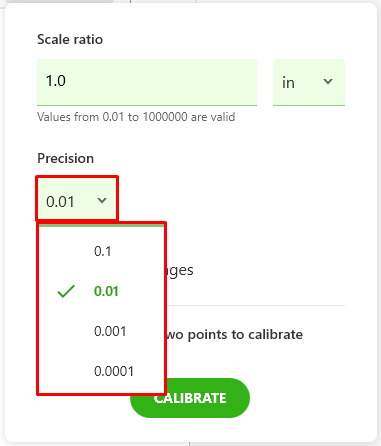This screenshot has width=381, height=446.
Task: Click the 'points to calibrate' text
Action: click(245, 334)
